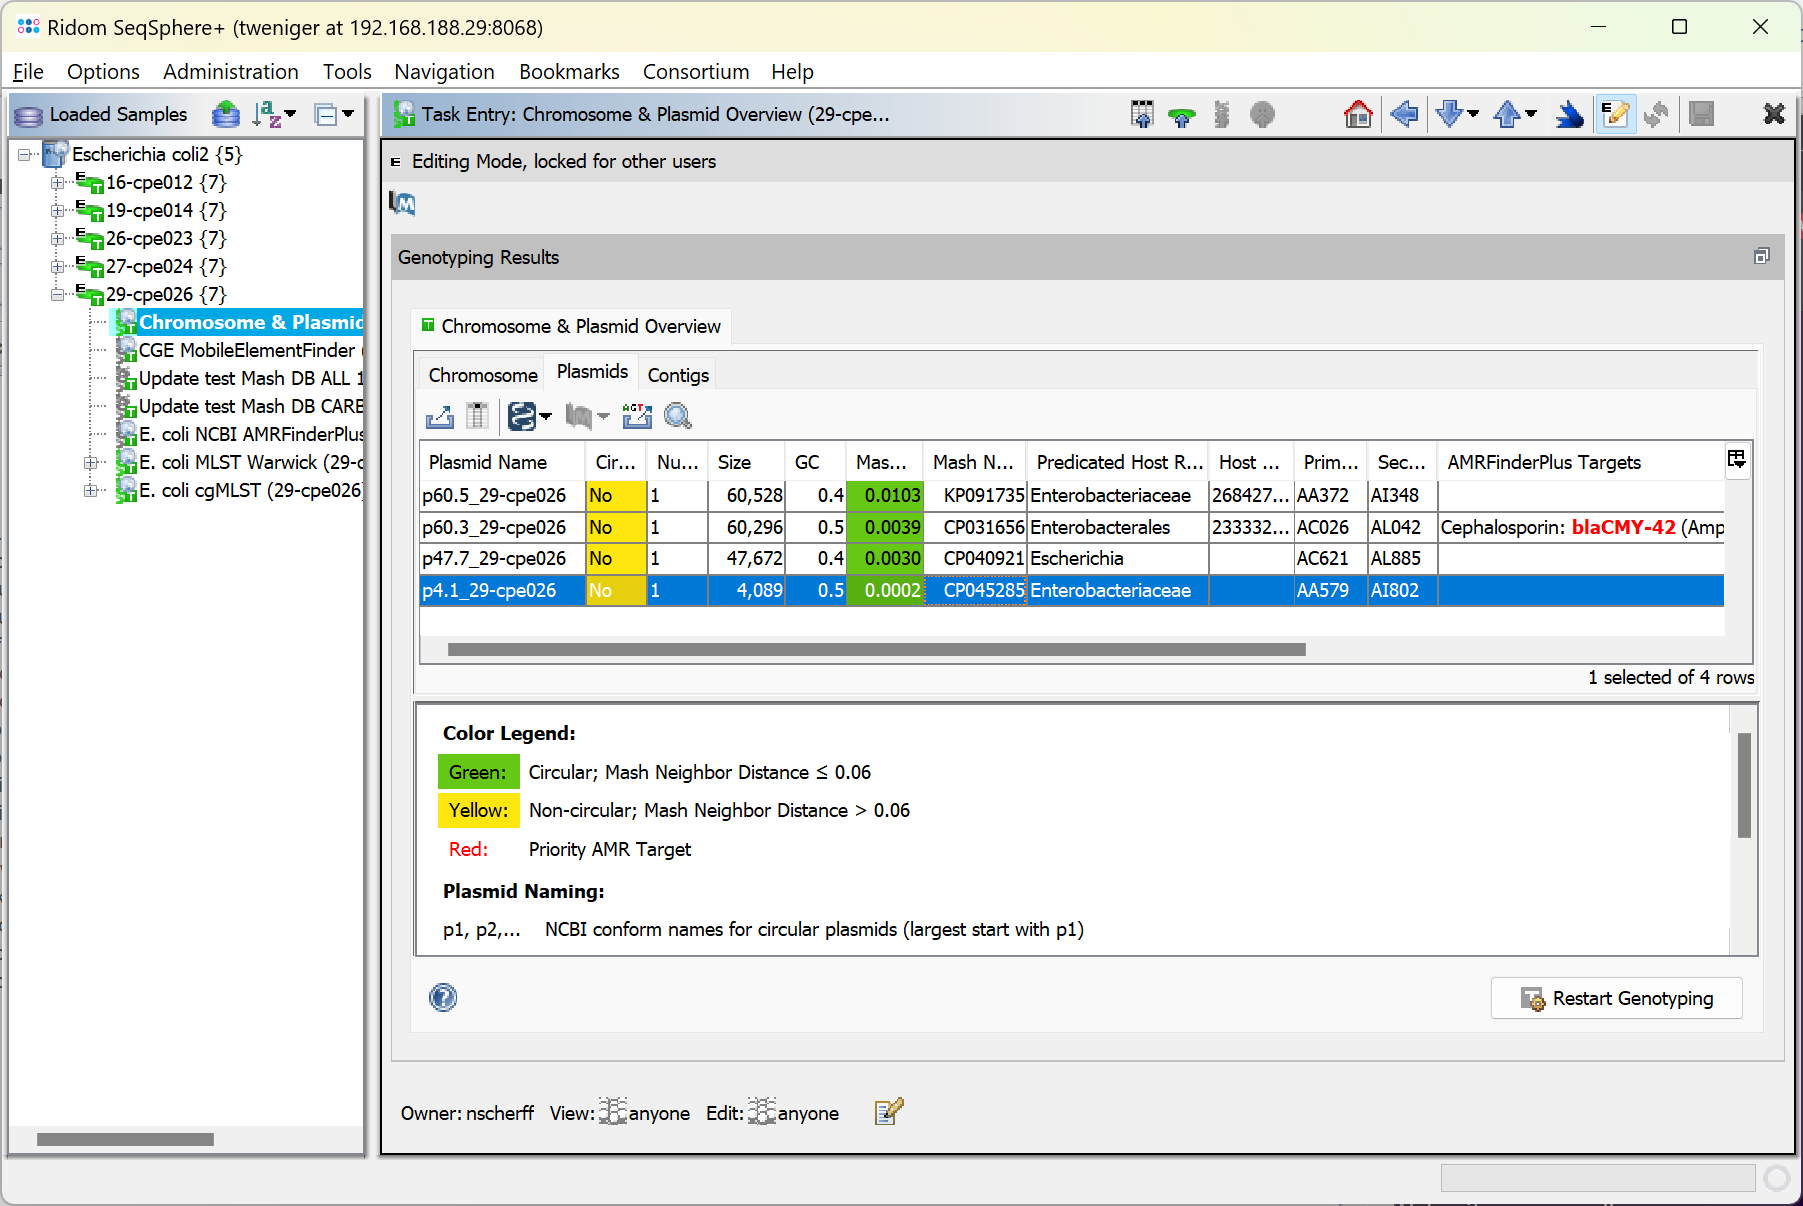
Task: Collapse the 29-cpe026 sample node
Action: (x=58, y=295)
